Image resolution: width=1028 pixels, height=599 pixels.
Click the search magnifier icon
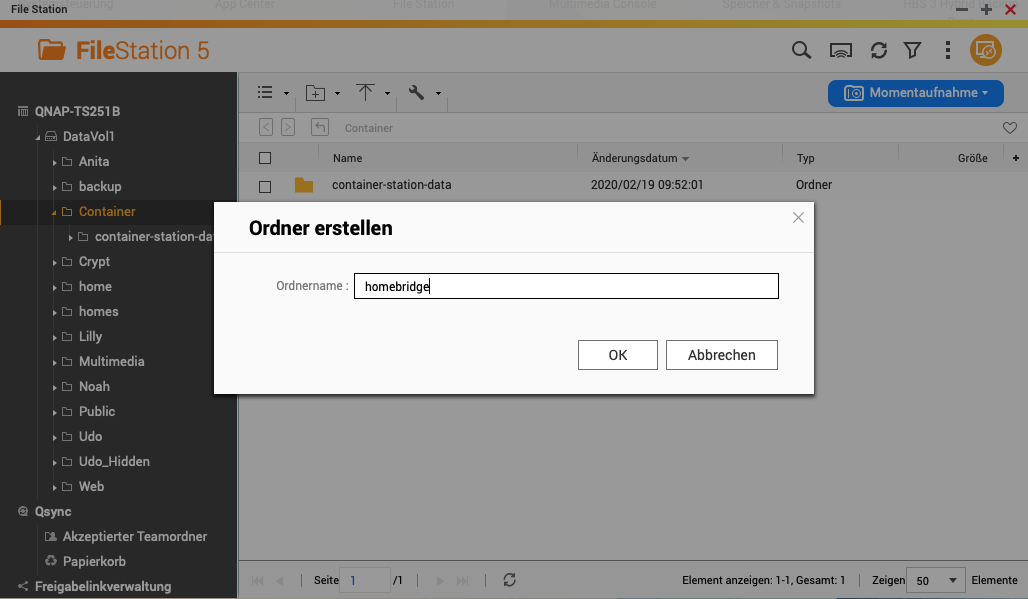801,50
